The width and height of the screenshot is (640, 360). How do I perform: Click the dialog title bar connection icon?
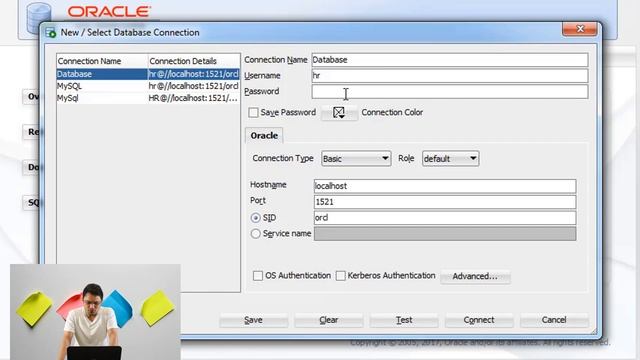(x=51, y=33)
